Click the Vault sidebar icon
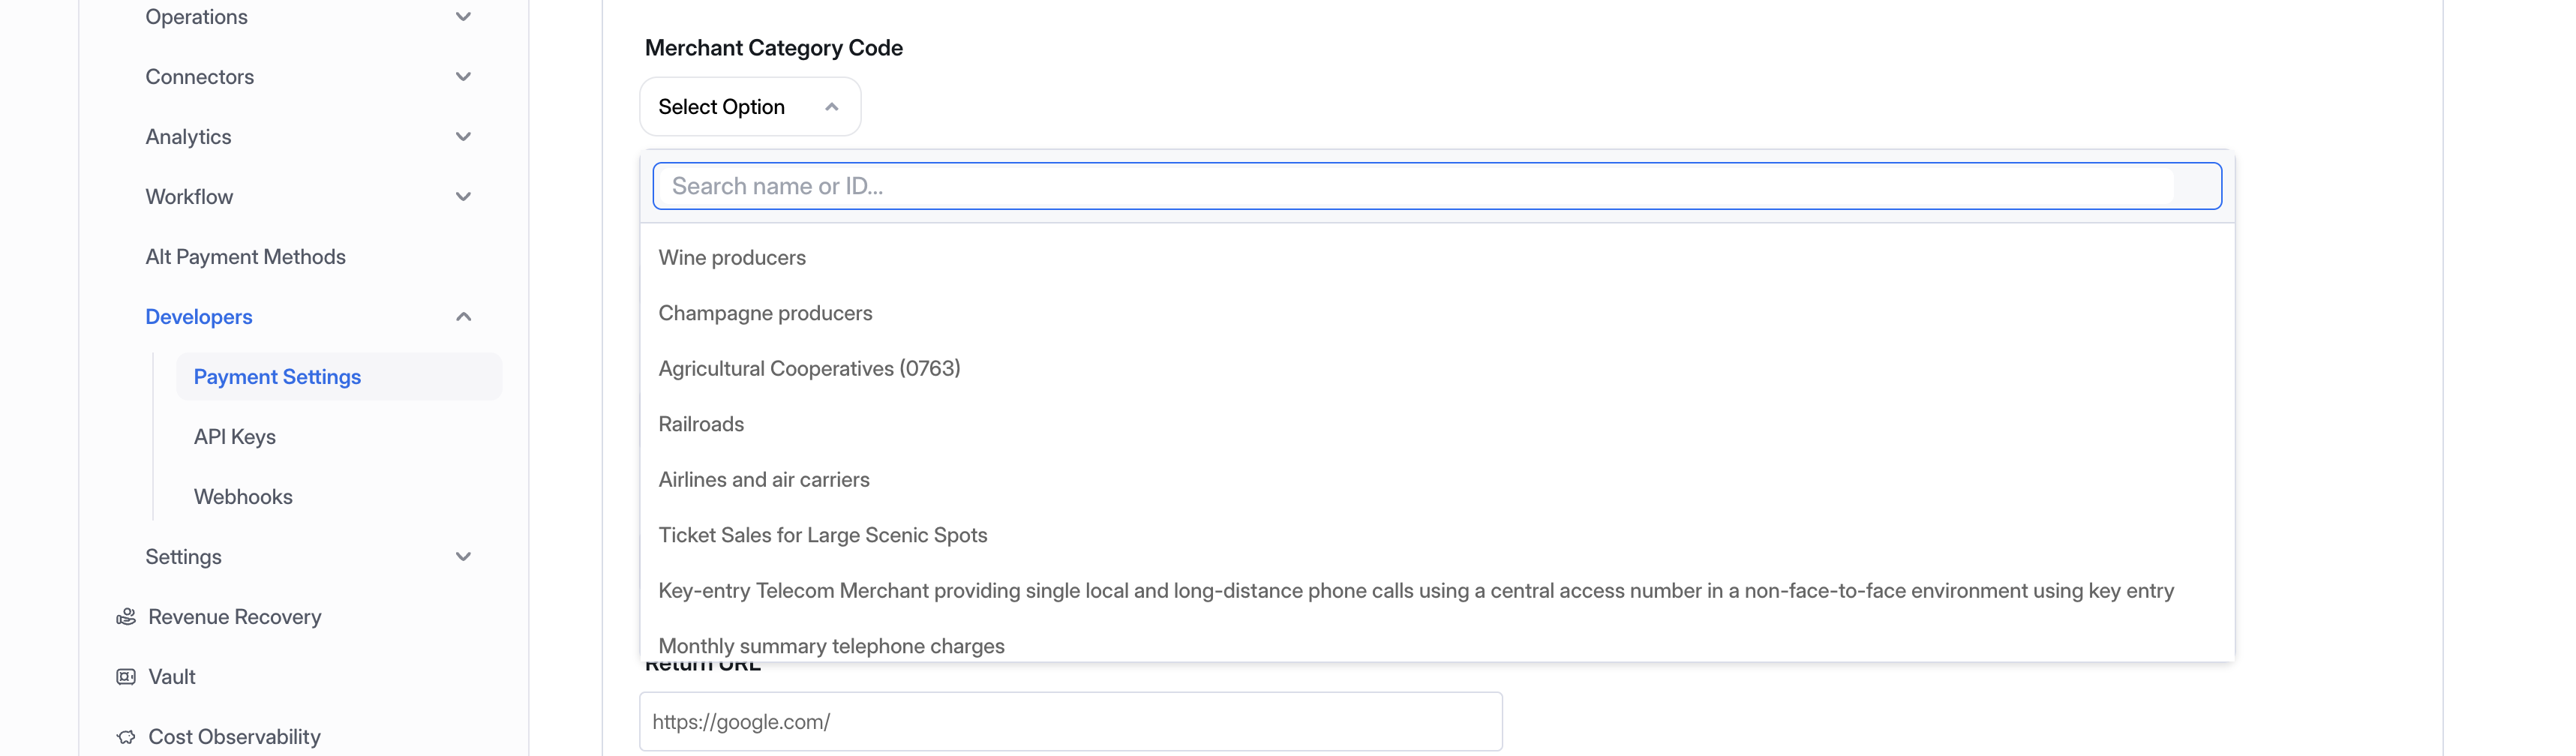The height and width of the screenshot is (756, 2576). click(126, 677)
